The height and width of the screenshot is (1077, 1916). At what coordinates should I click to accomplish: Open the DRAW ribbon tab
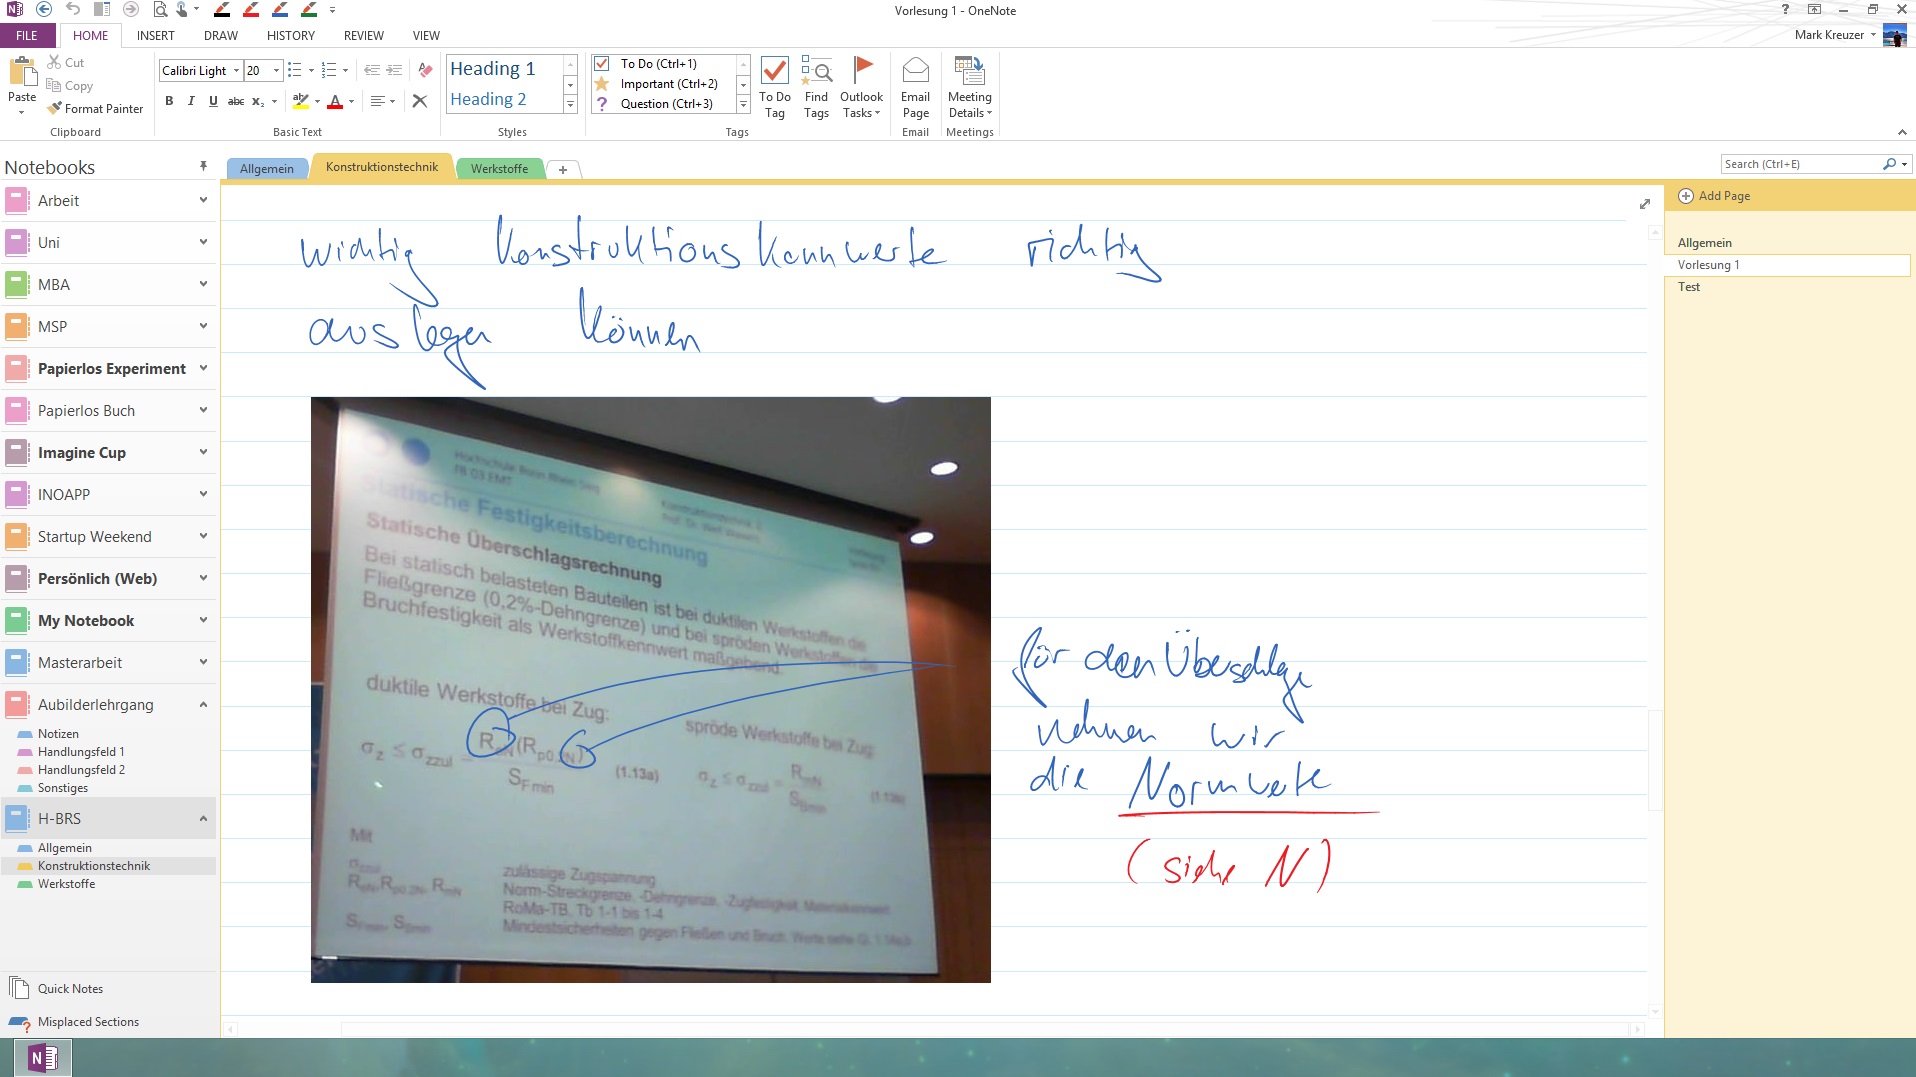[x=220, y=36]
